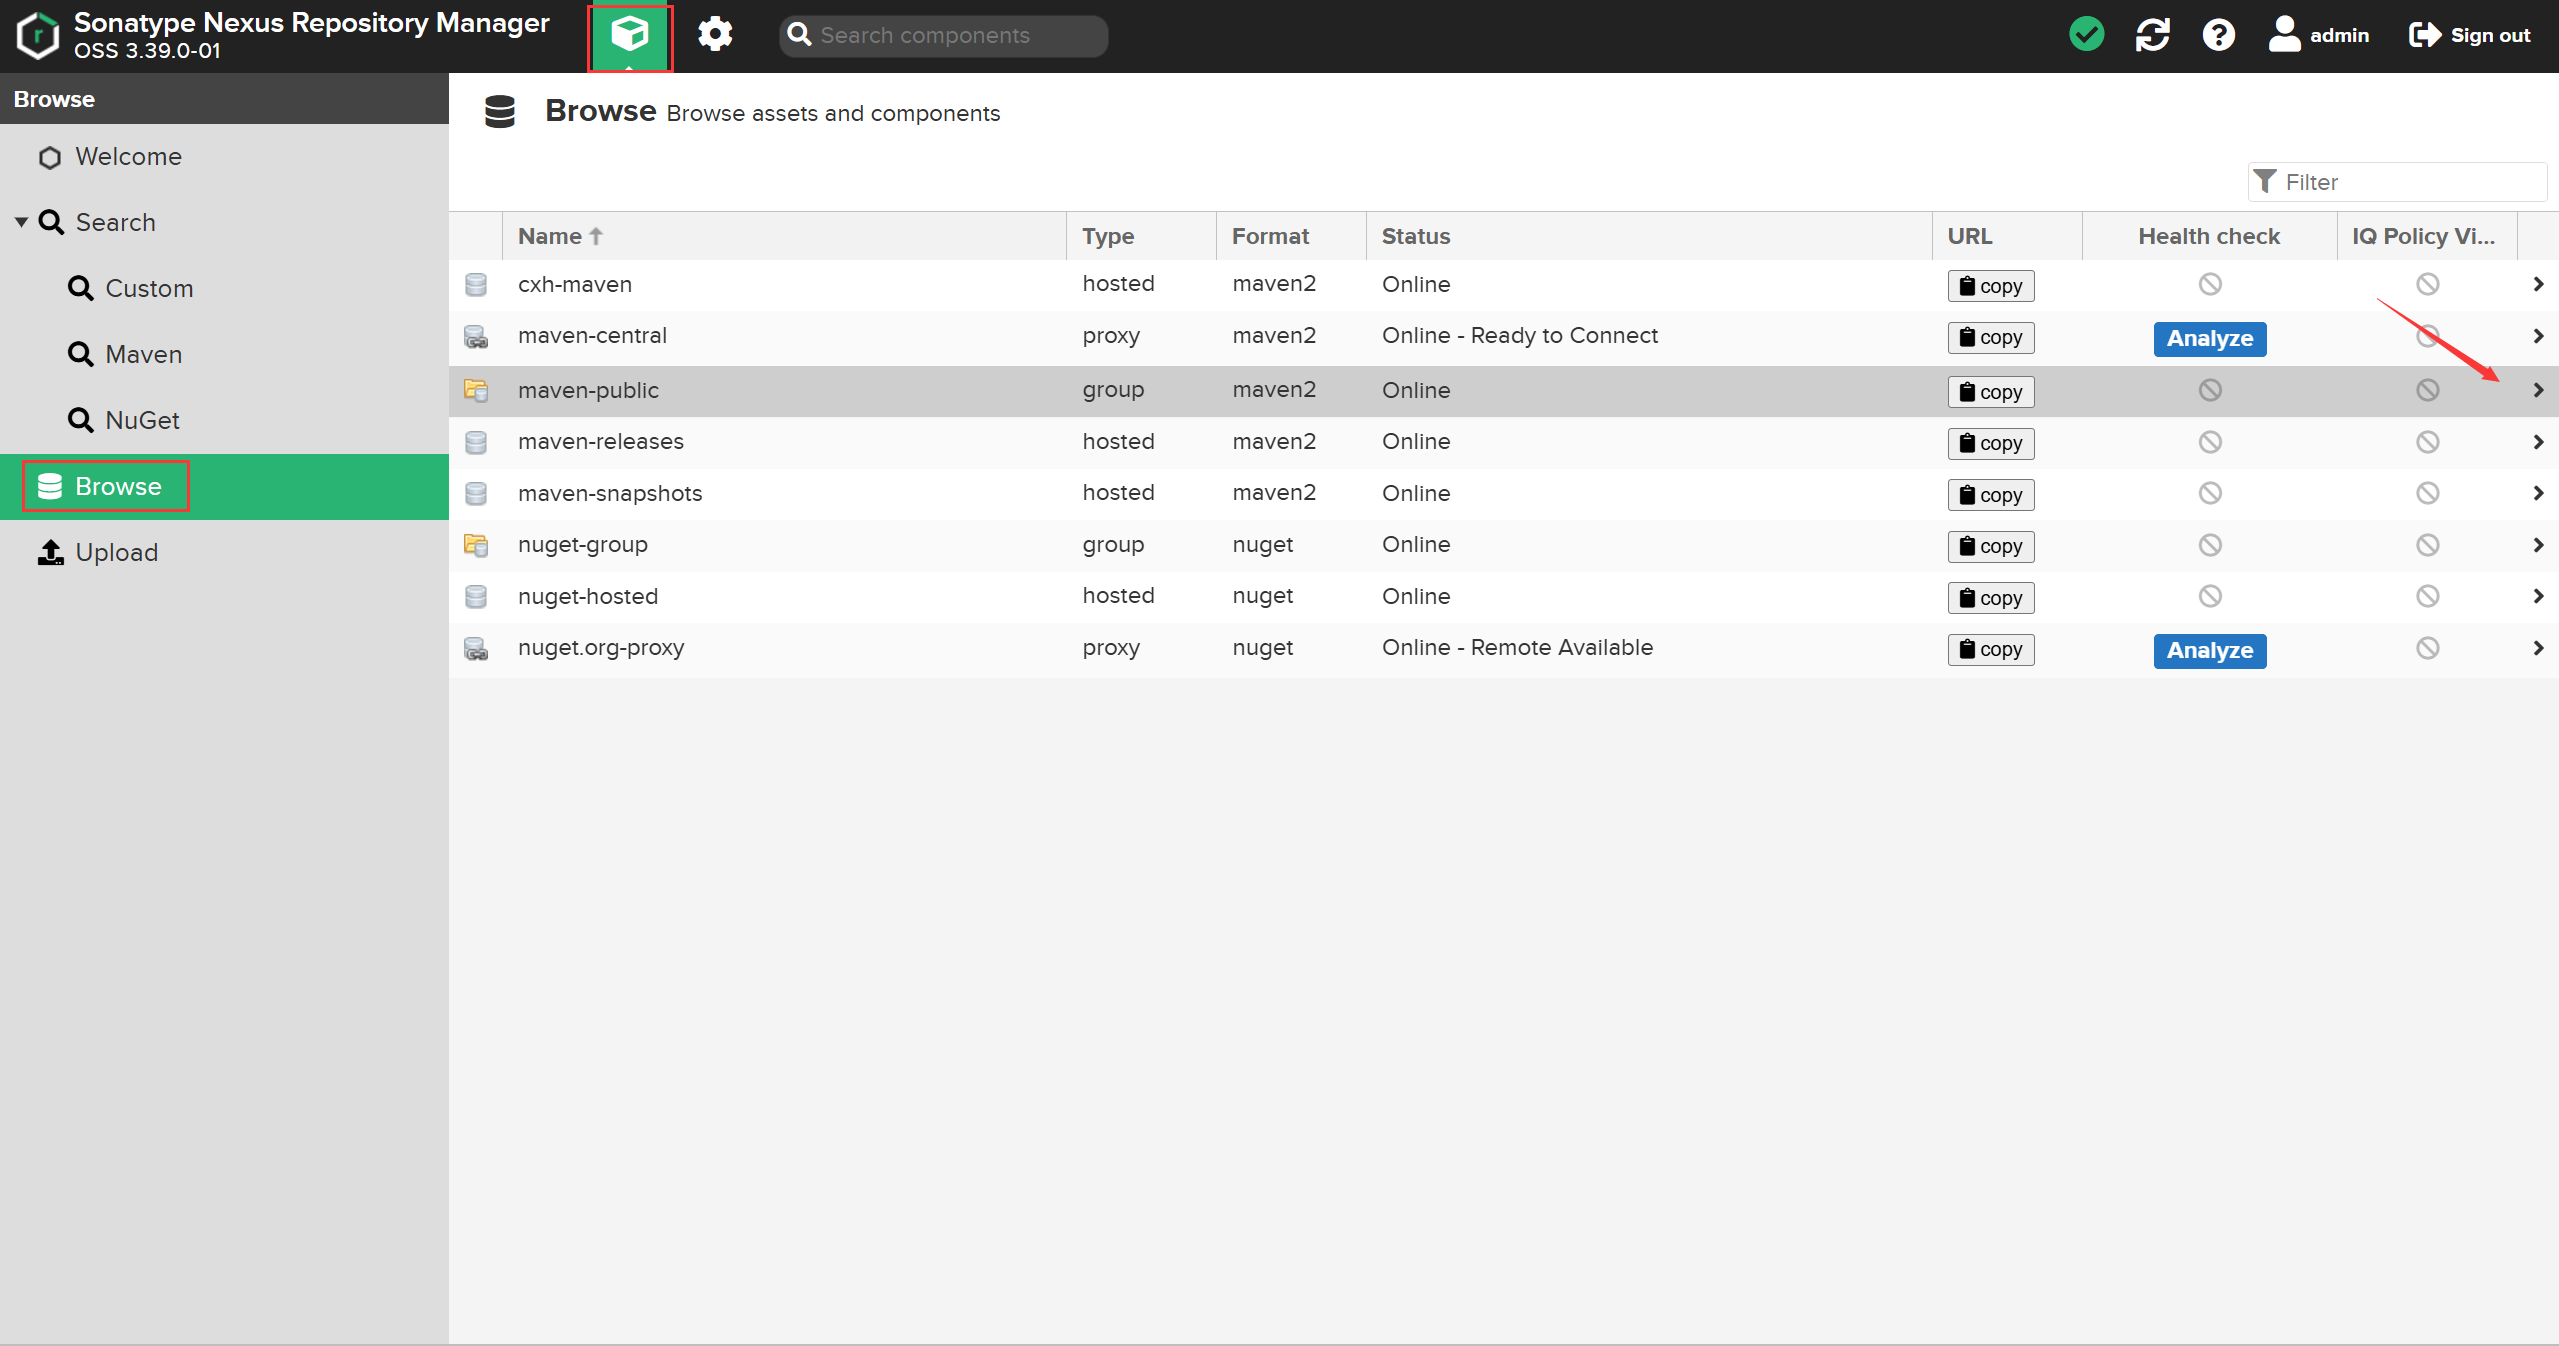Open the help question mark icon
Viewport: 2559px width, 1346px height.
[2218, 35]
